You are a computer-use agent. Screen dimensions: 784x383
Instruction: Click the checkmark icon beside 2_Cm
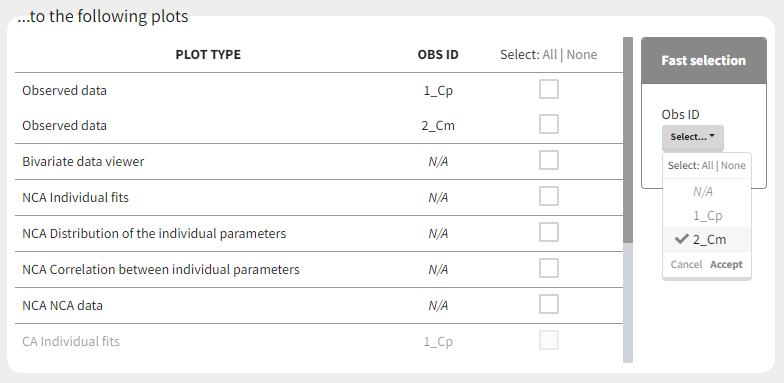(681, 240)
